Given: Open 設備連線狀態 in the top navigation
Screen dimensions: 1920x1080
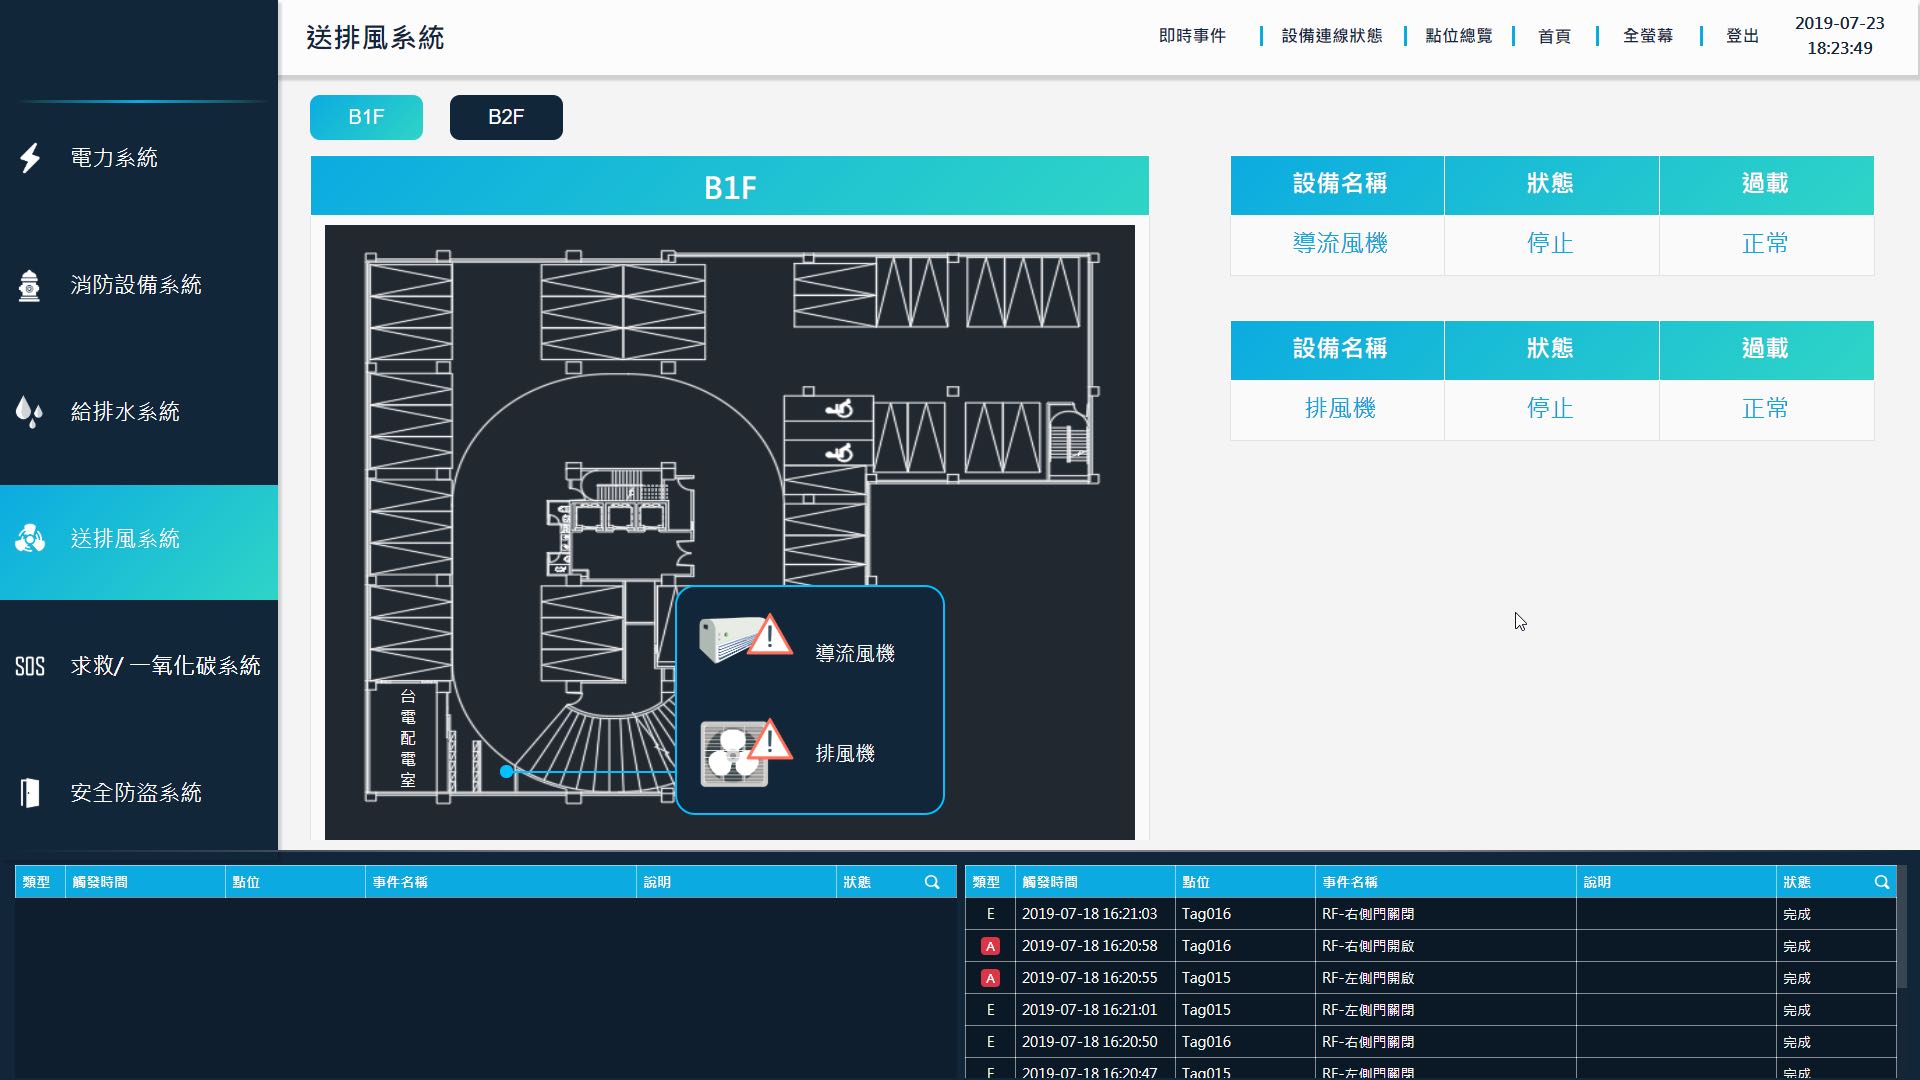Looking at the screenshot, I should 1332,36.
